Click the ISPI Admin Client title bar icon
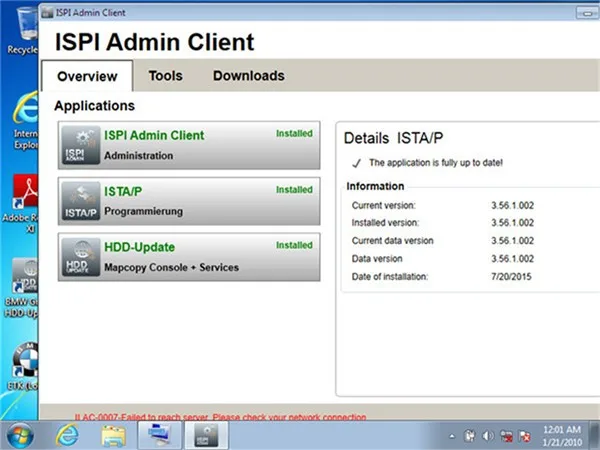This screenshot has height=450, width=600. 47,13
